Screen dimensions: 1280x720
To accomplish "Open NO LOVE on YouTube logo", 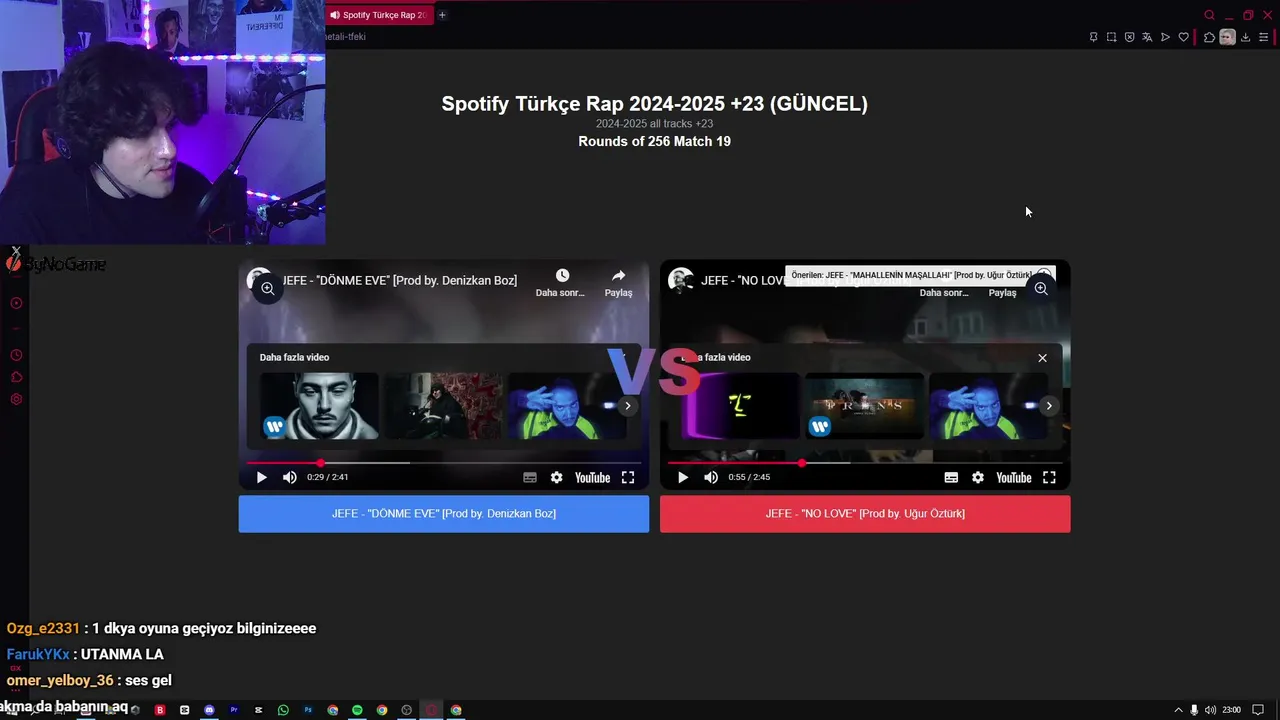I will pos(1013,478).
